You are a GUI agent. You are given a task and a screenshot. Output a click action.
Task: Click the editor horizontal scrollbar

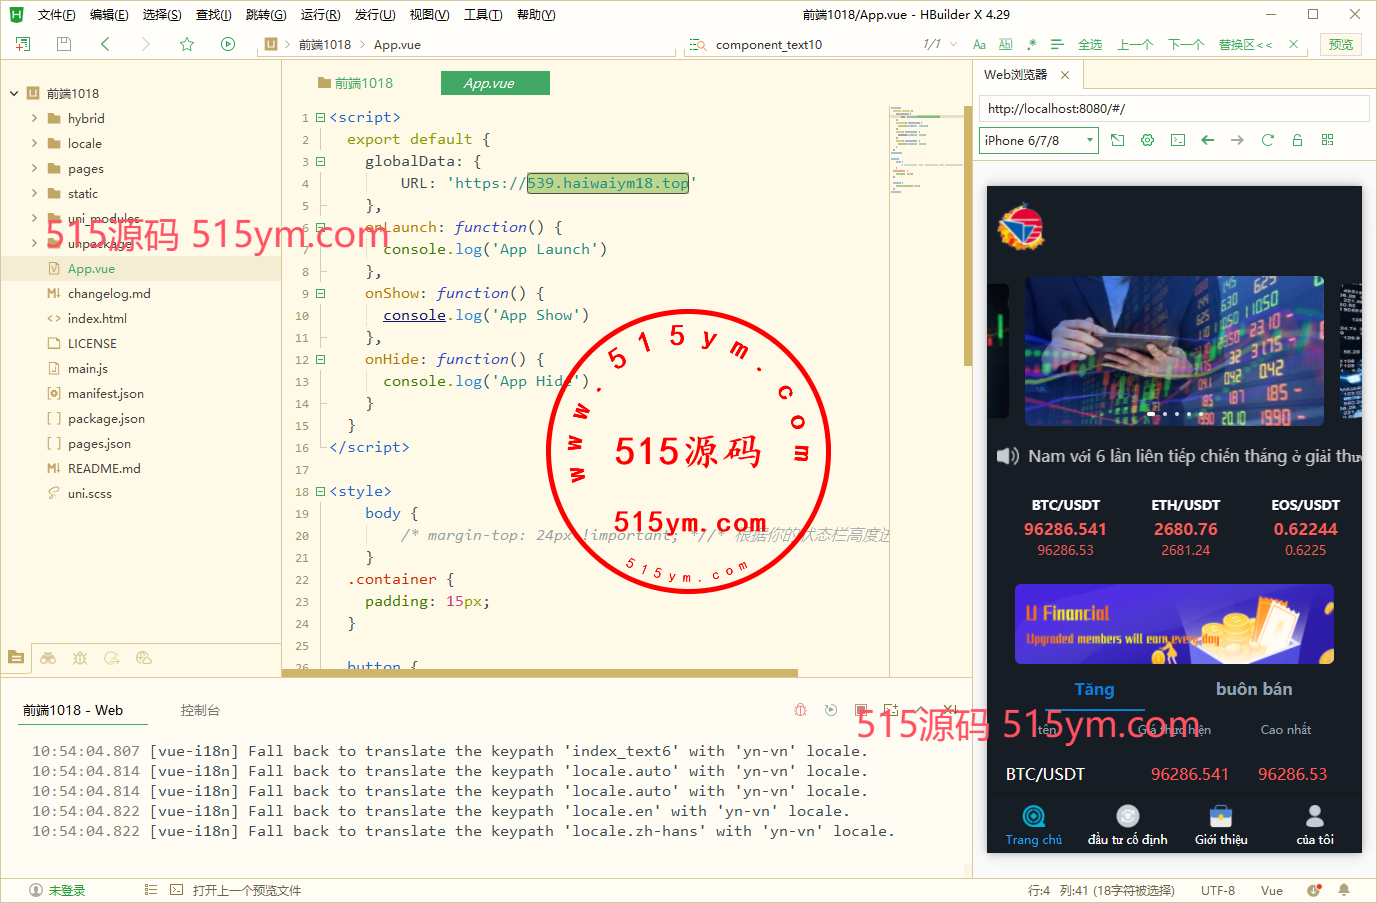(x=540, y=673)
